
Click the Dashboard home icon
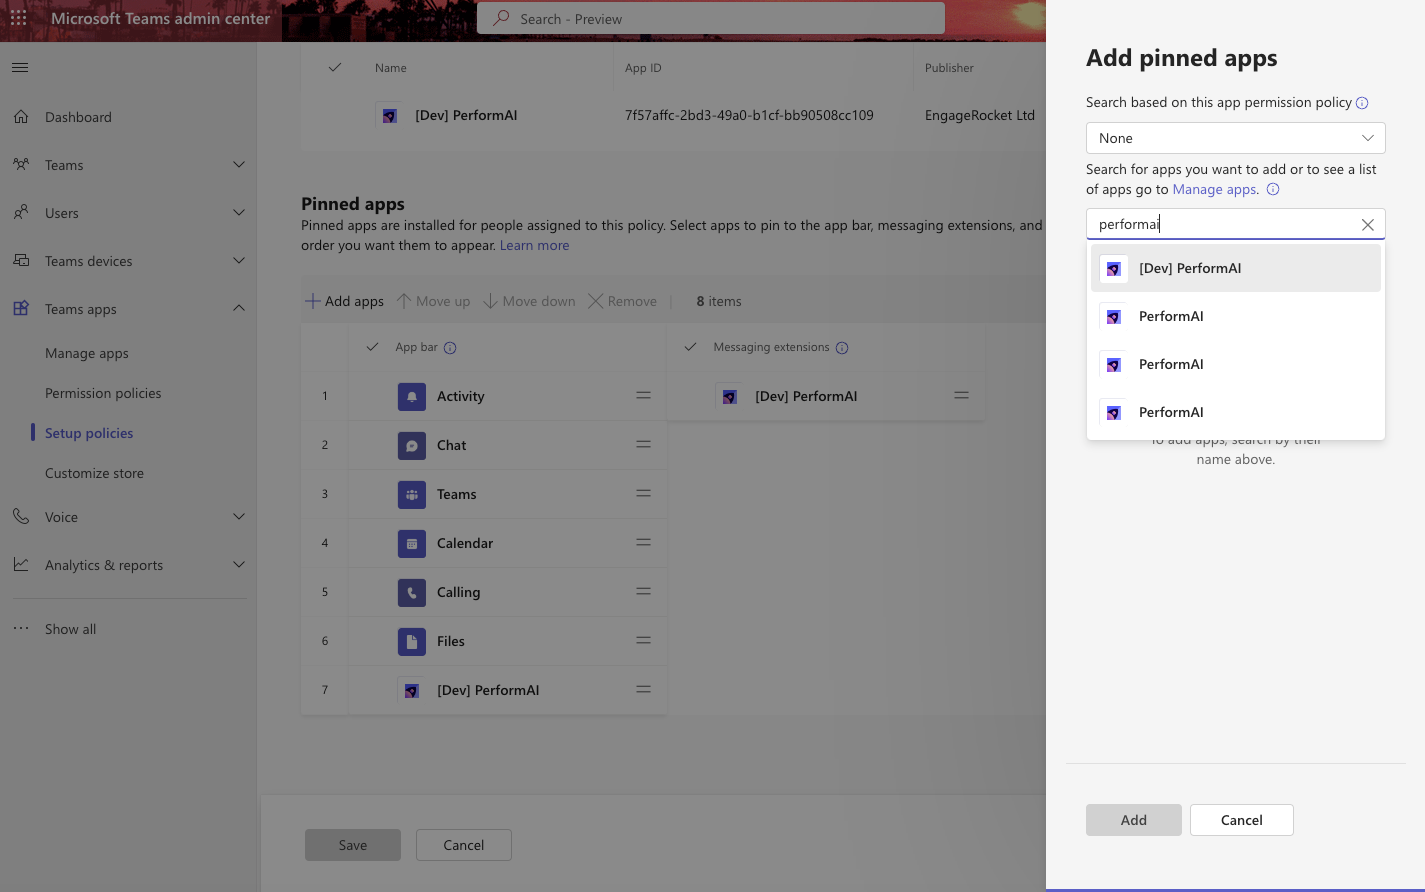pyautogui.click(x=21, y=117)
